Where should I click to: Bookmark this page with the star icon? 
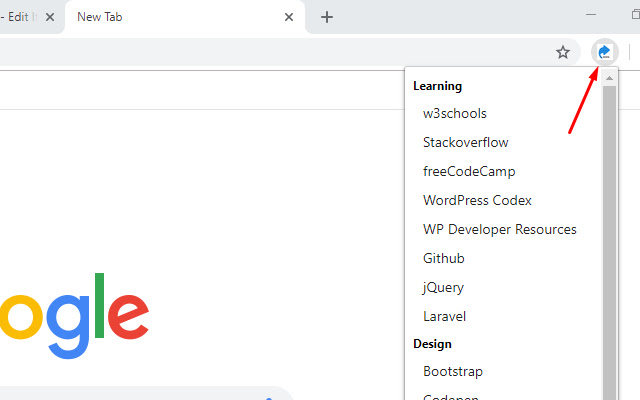coord(563,52)
